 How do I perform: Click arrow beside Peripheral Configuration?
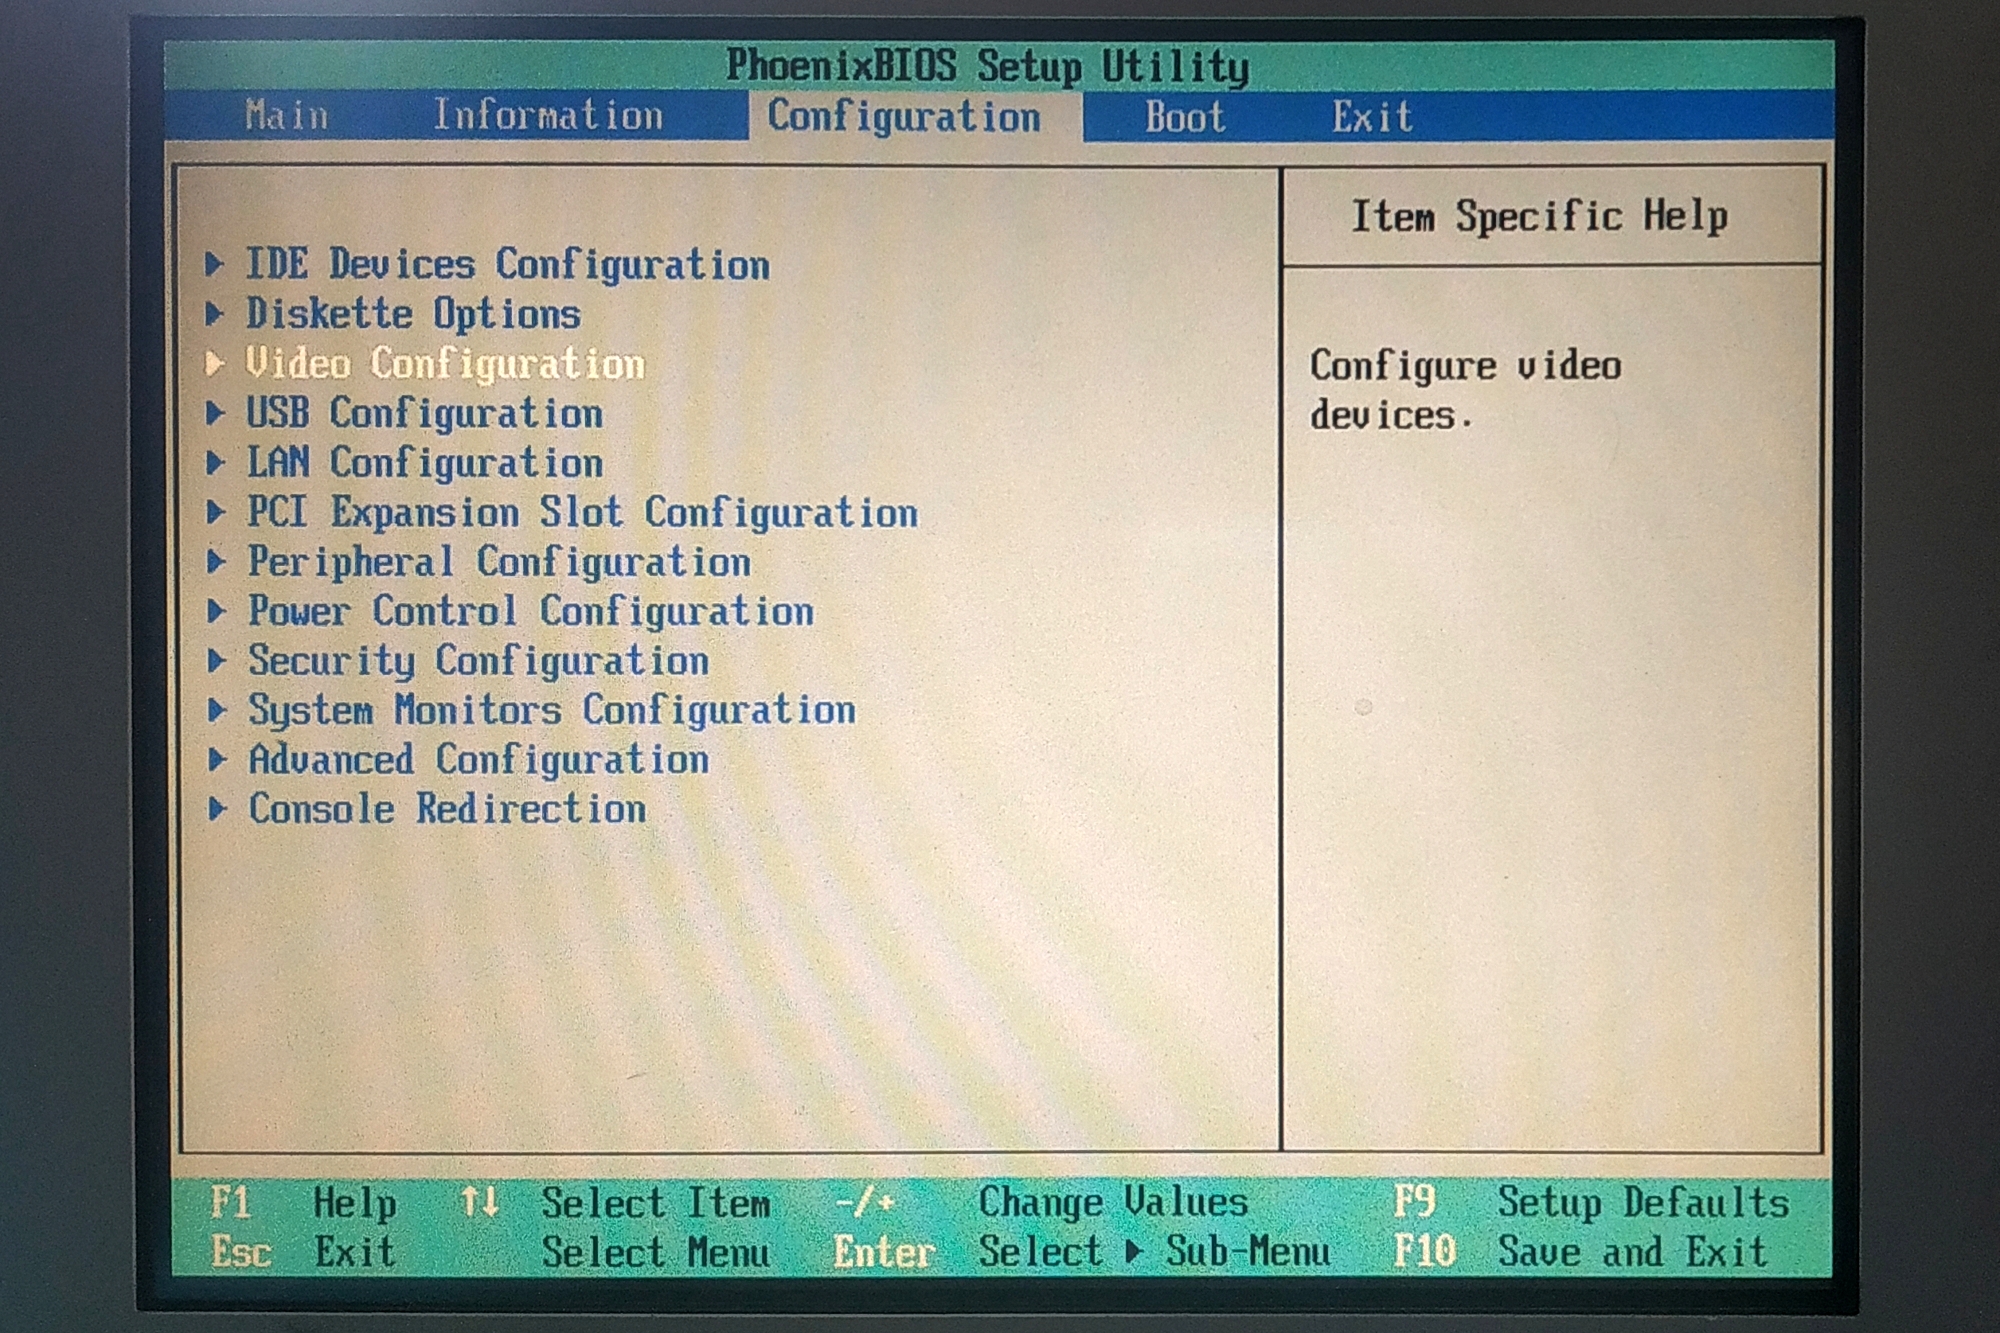click(215, 561)
